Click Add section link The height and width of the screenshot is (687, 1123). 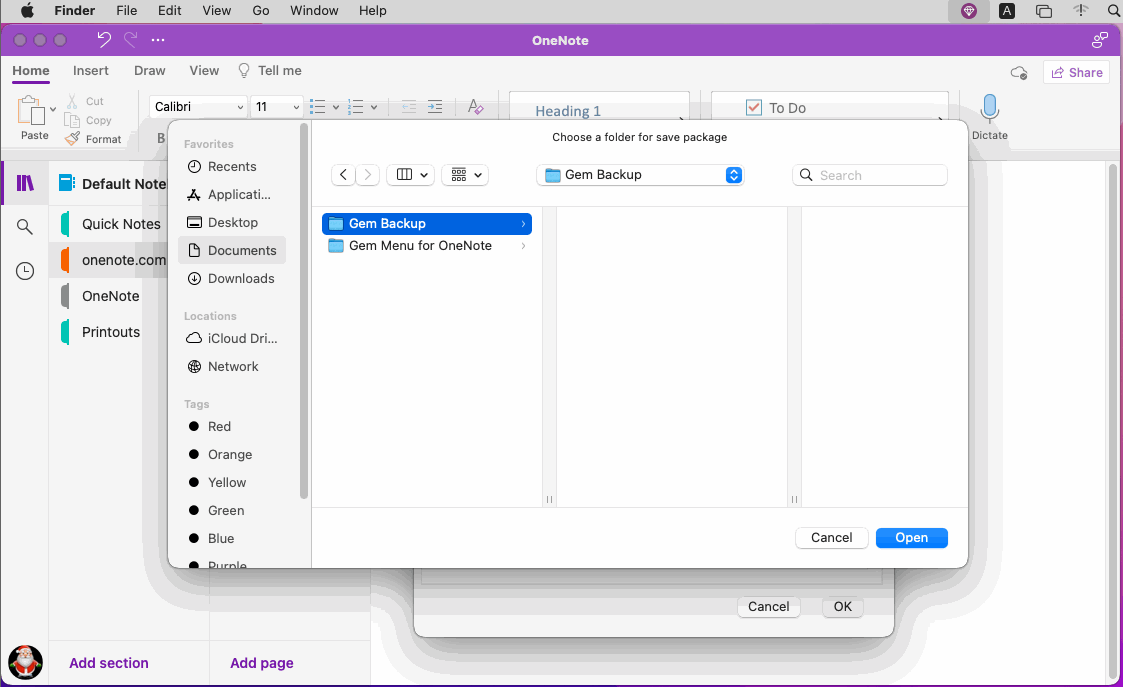[x=109, y=663]
